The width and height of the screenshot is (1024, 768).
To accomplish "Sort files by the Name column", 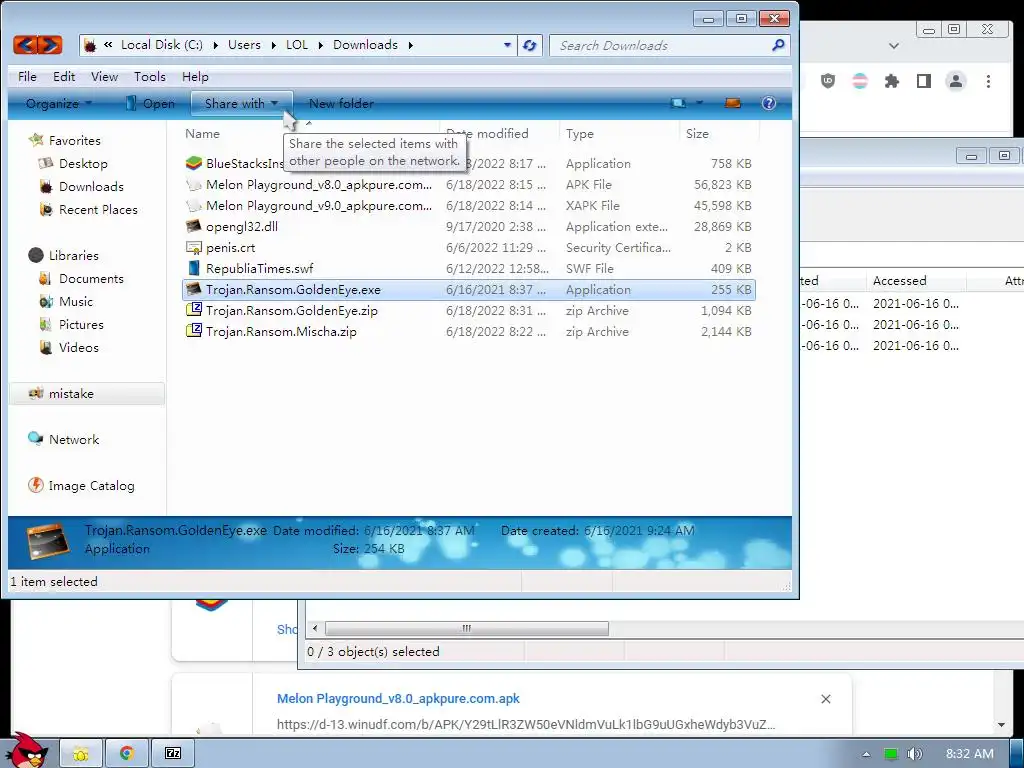I will tap(202, 133).
